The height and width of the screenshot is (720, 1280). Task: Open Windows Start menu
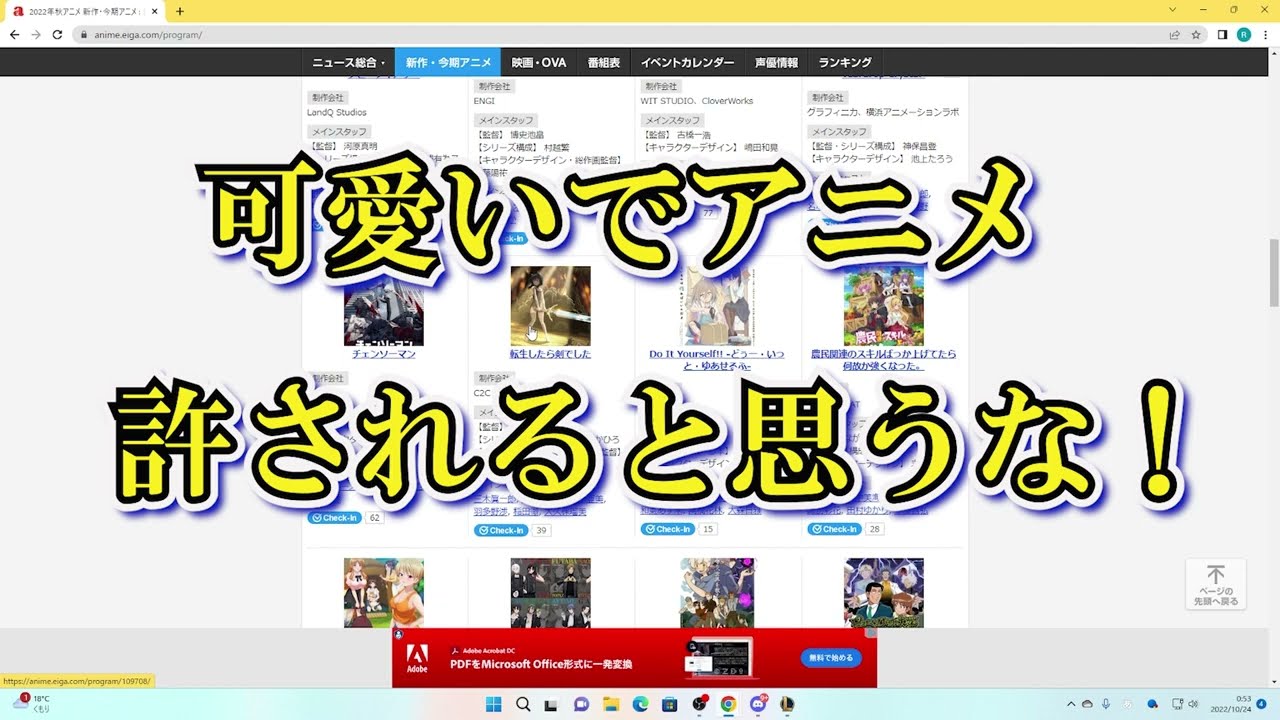point(493,704)
